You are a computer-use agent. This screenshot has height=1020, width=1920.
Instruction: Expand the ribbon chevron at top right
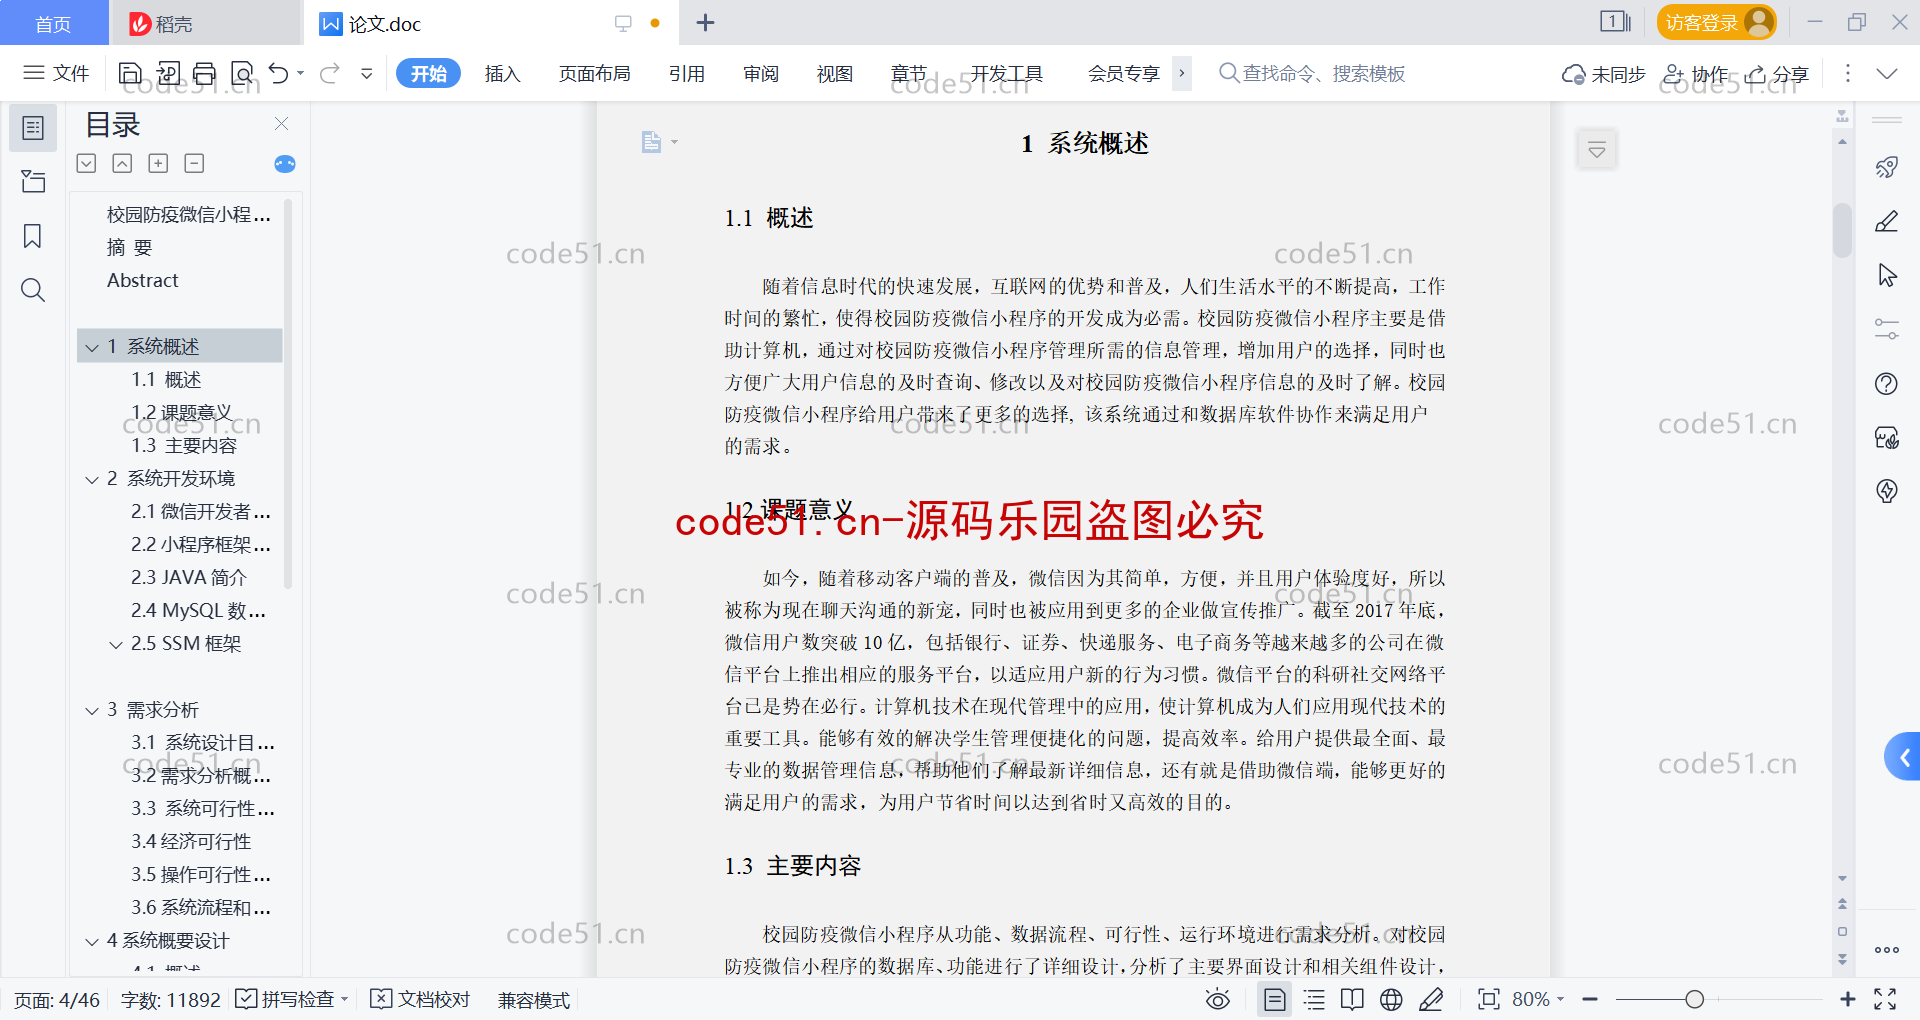click(1887, 74)
